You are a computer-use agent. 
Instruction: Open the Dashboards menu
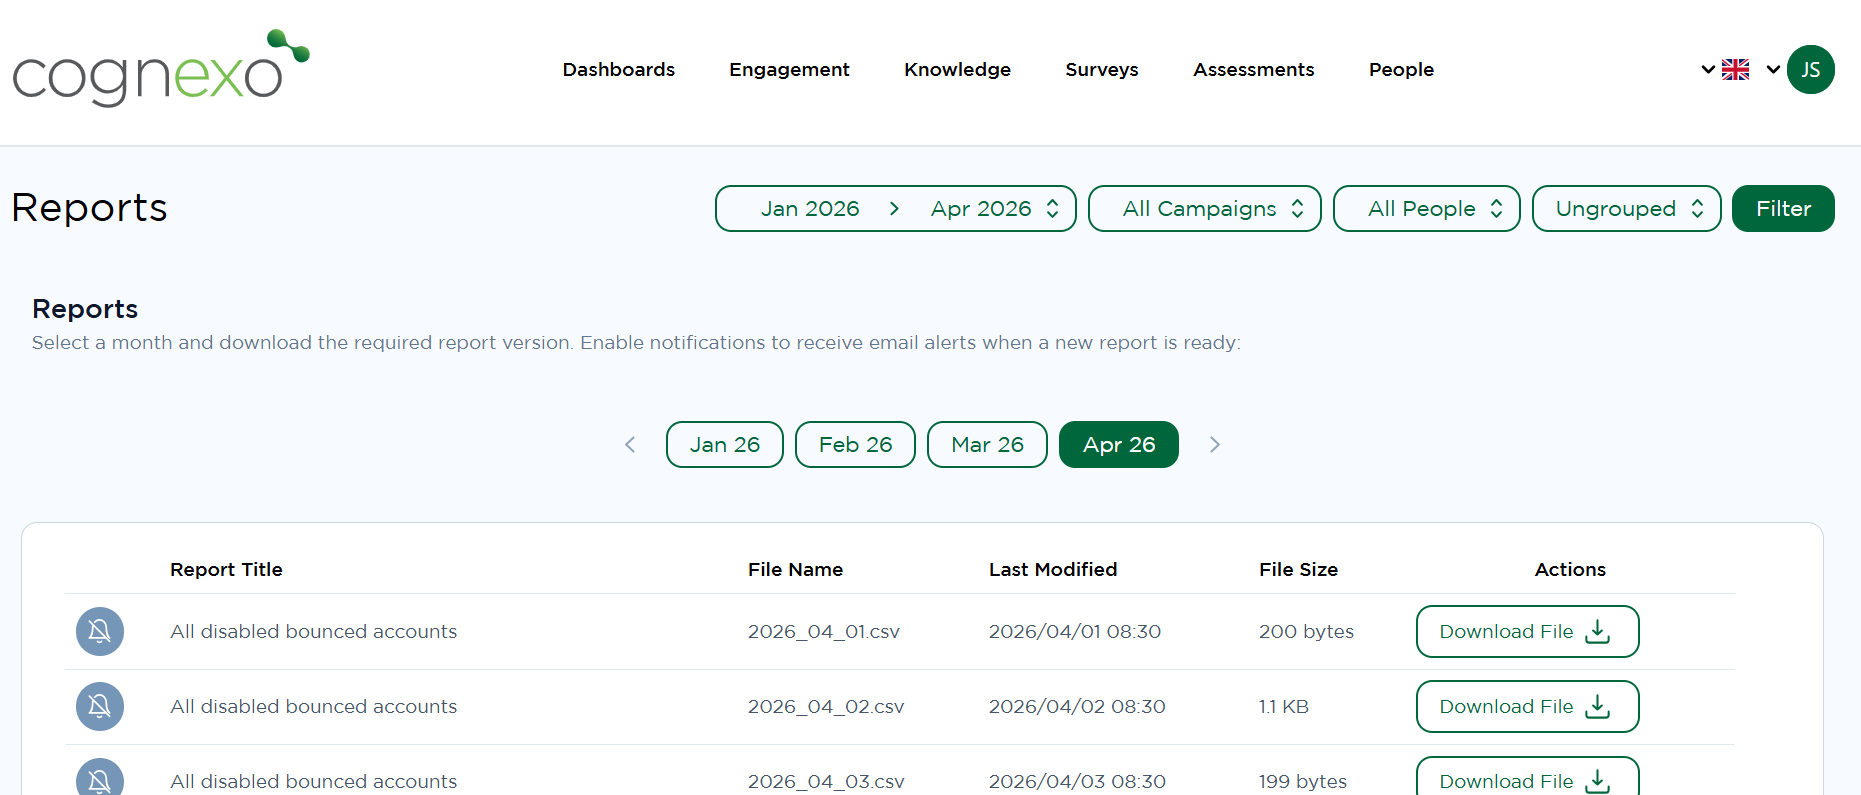pos(618,70)
